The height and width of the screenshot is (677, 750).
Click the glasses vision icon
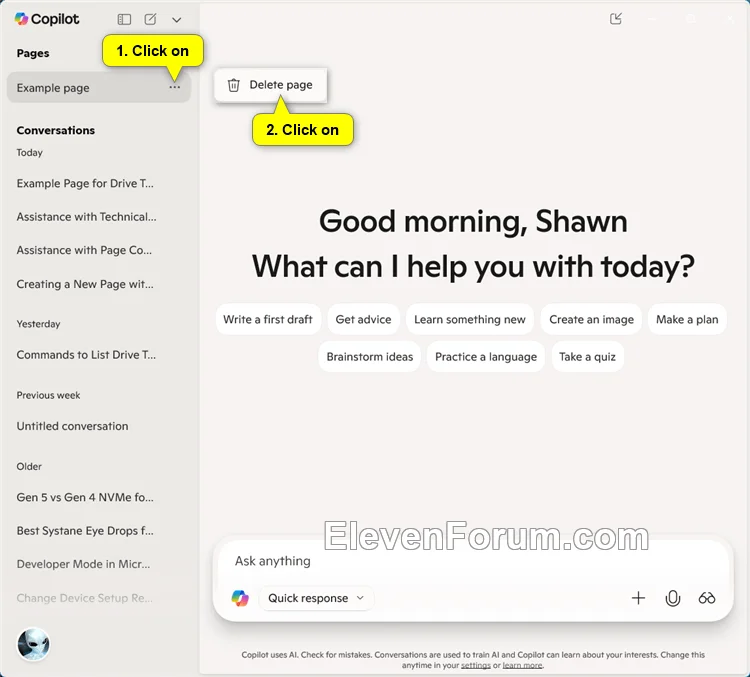tap(706, 598)
